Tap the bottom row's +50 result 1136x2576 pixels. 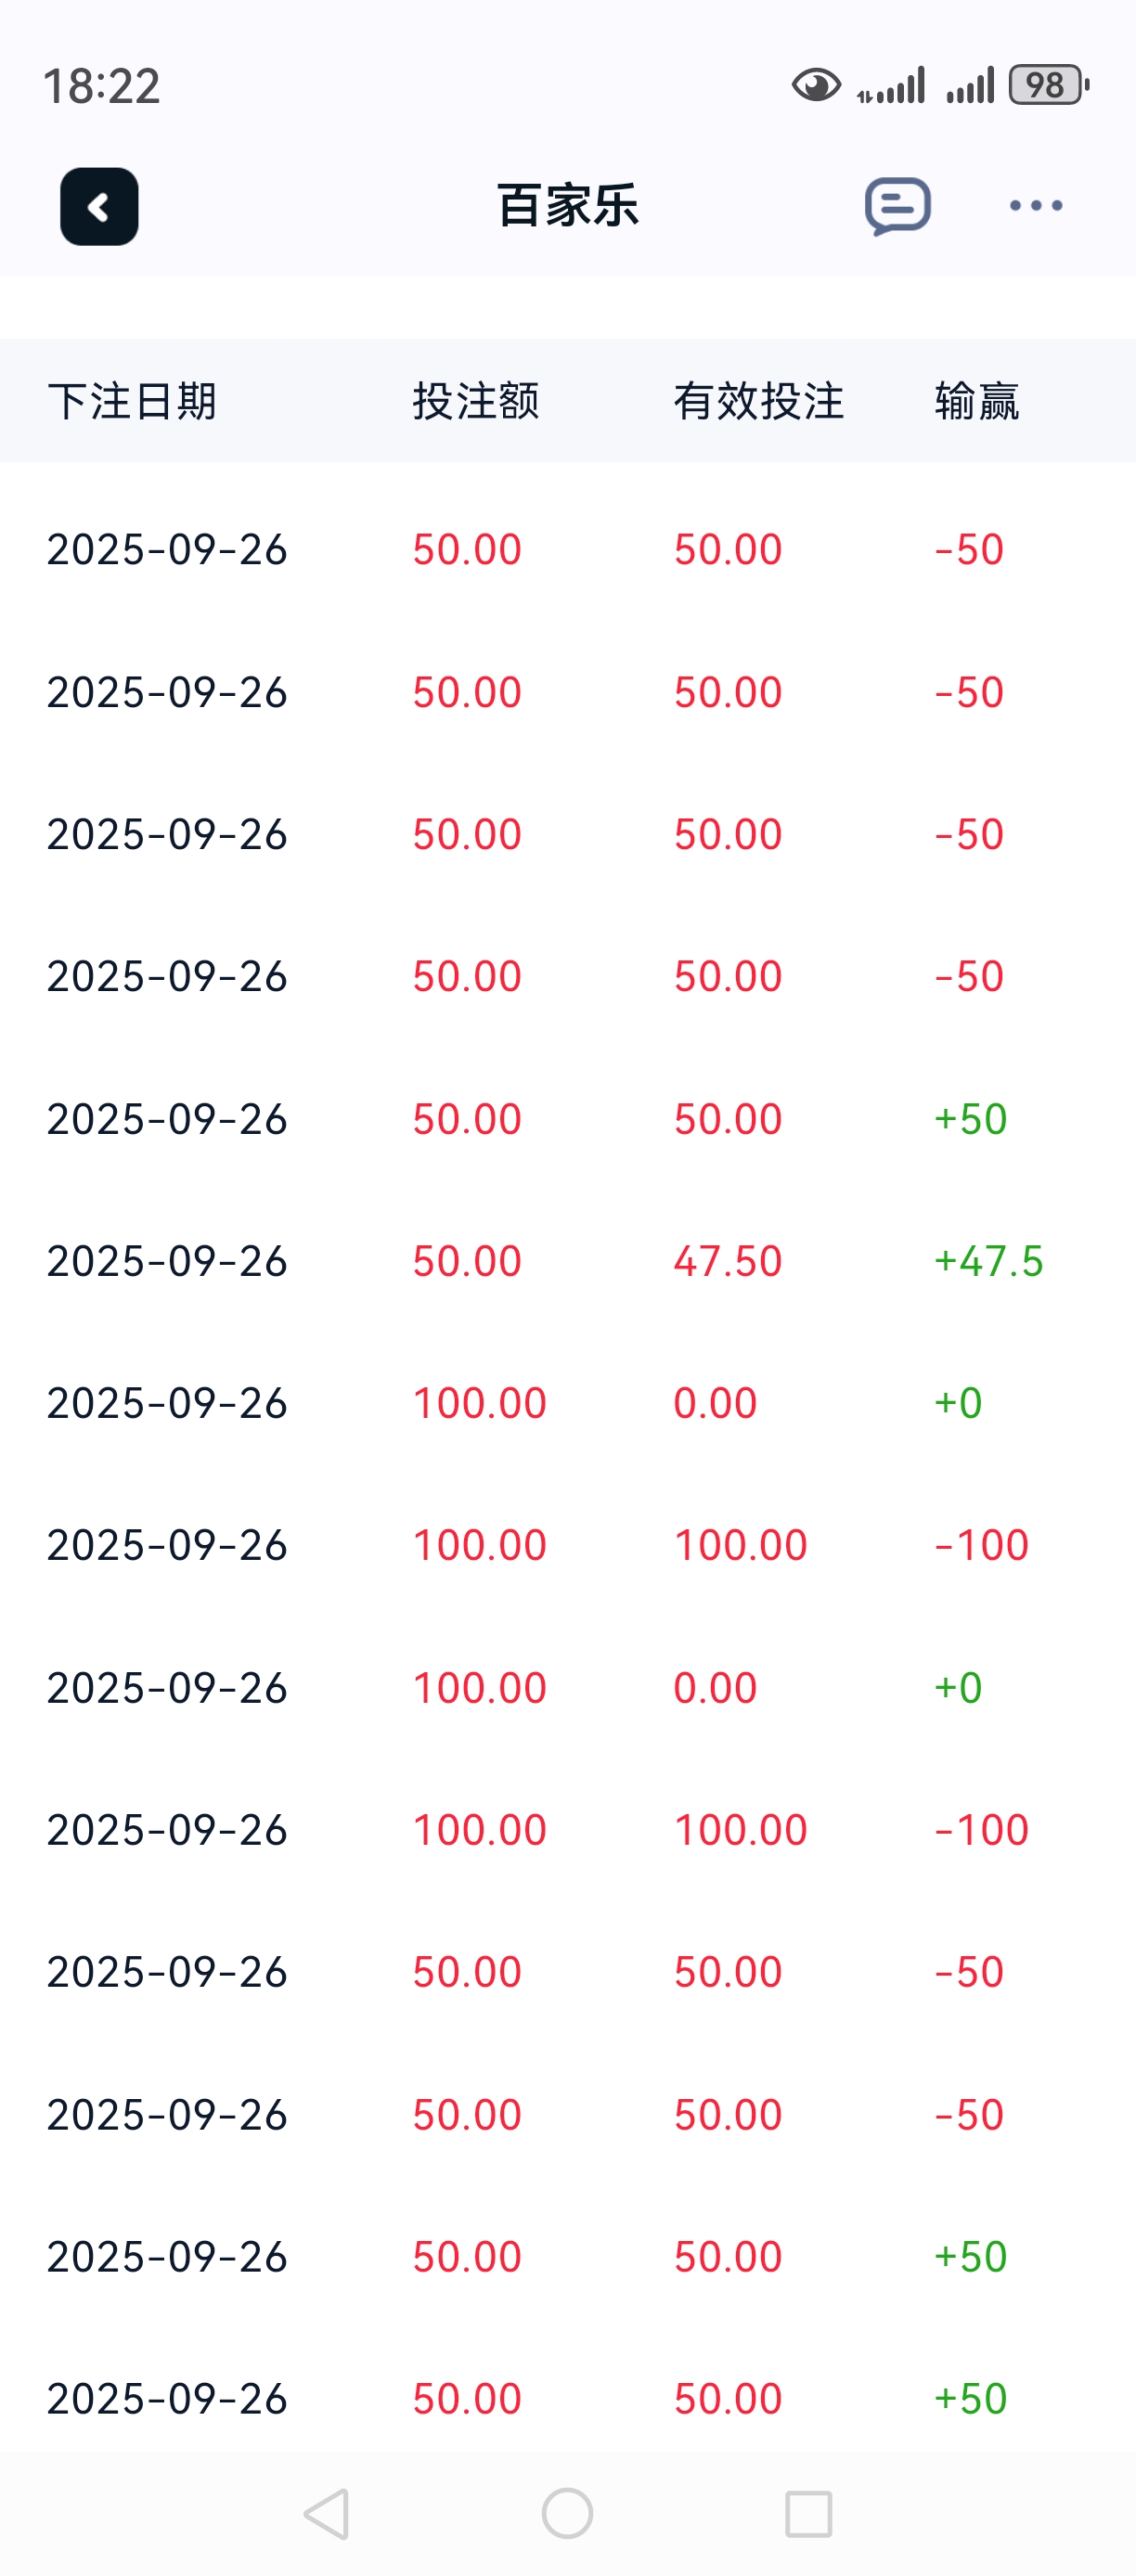(x=970, y=2398)
